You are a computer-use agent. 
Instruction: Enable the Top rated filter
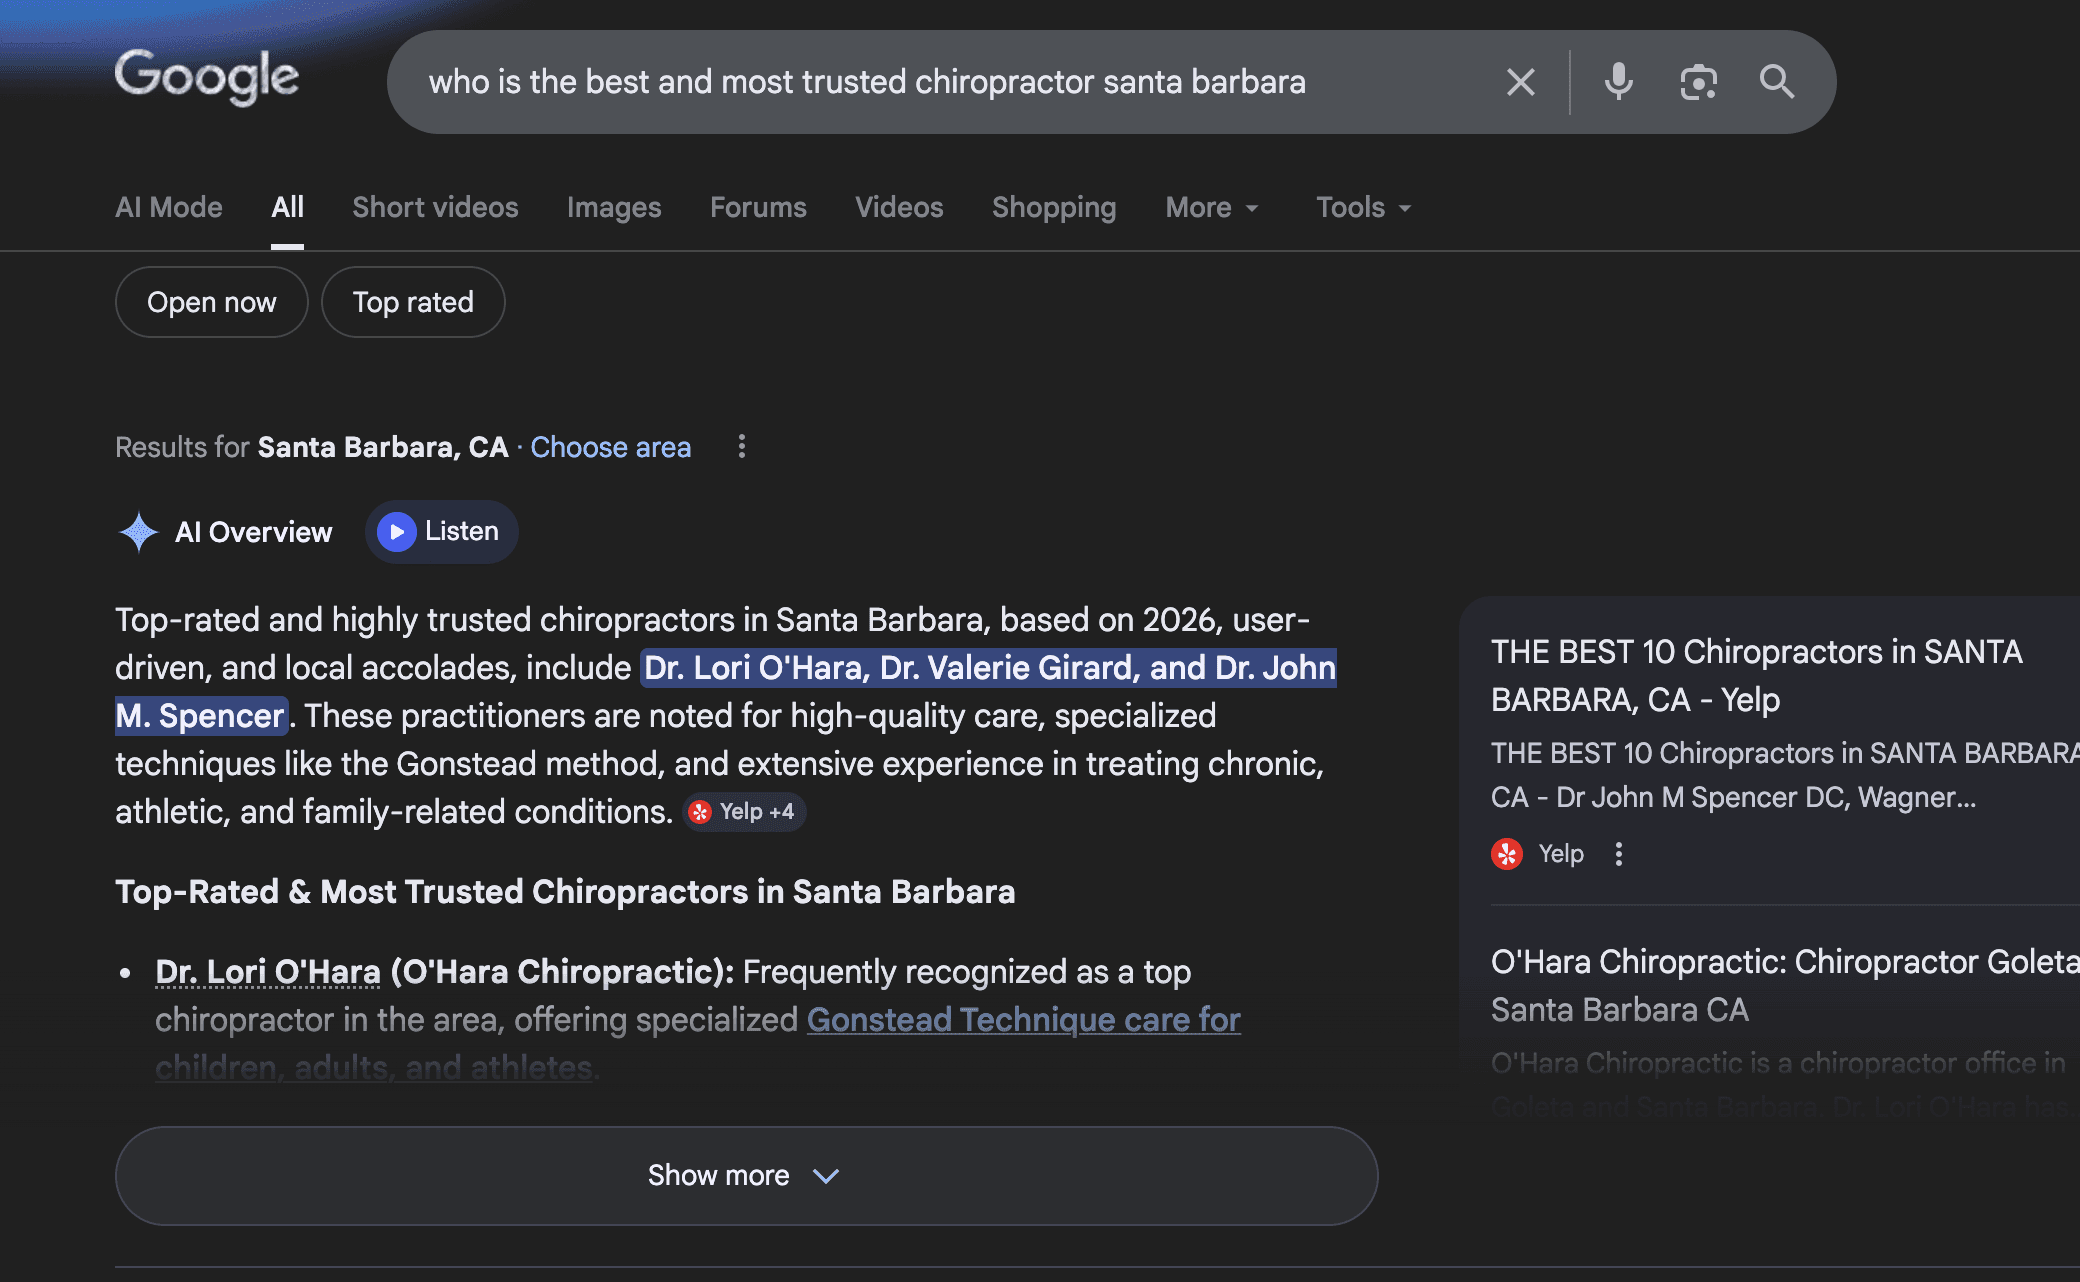413,302
